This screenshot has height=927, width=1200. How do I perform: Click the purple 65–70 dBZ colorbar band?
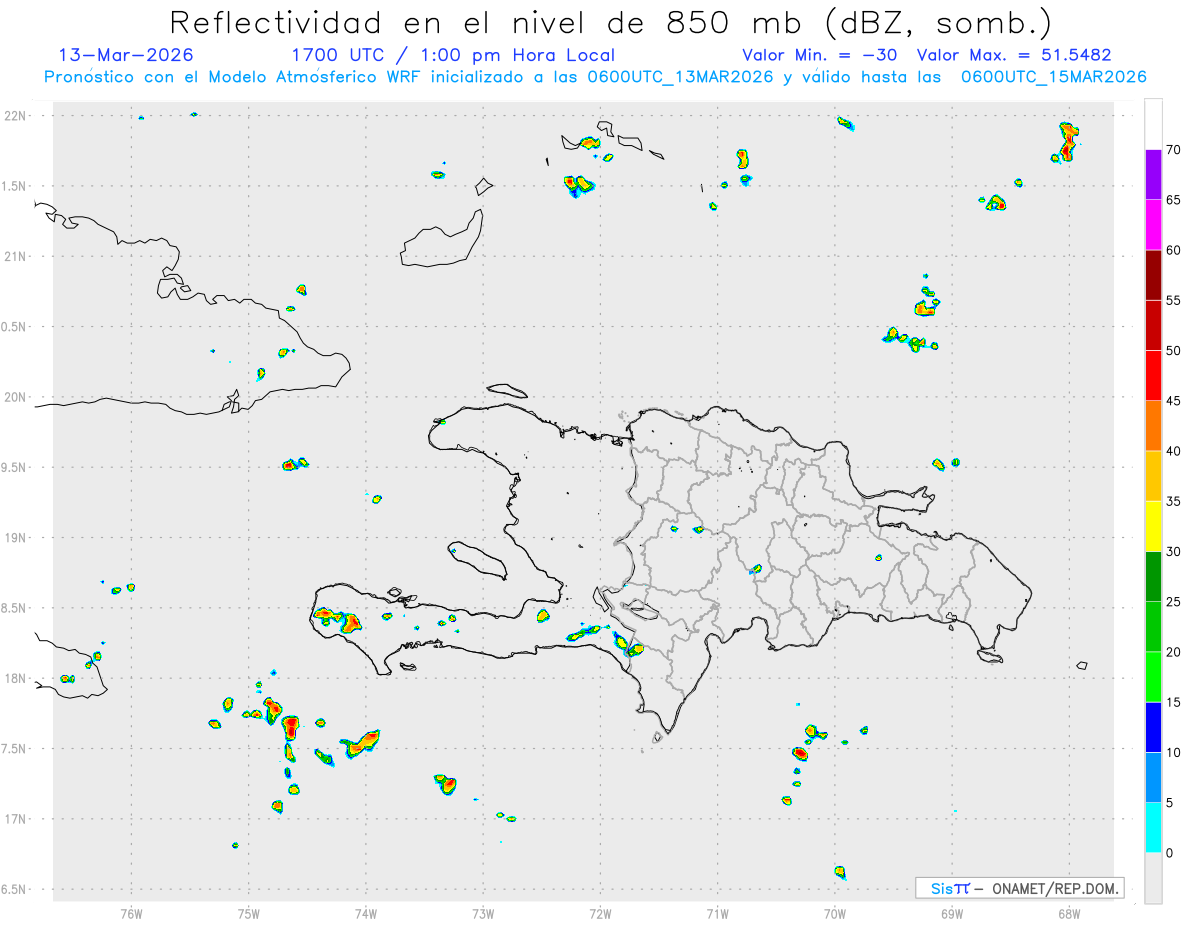point(1153,175)
